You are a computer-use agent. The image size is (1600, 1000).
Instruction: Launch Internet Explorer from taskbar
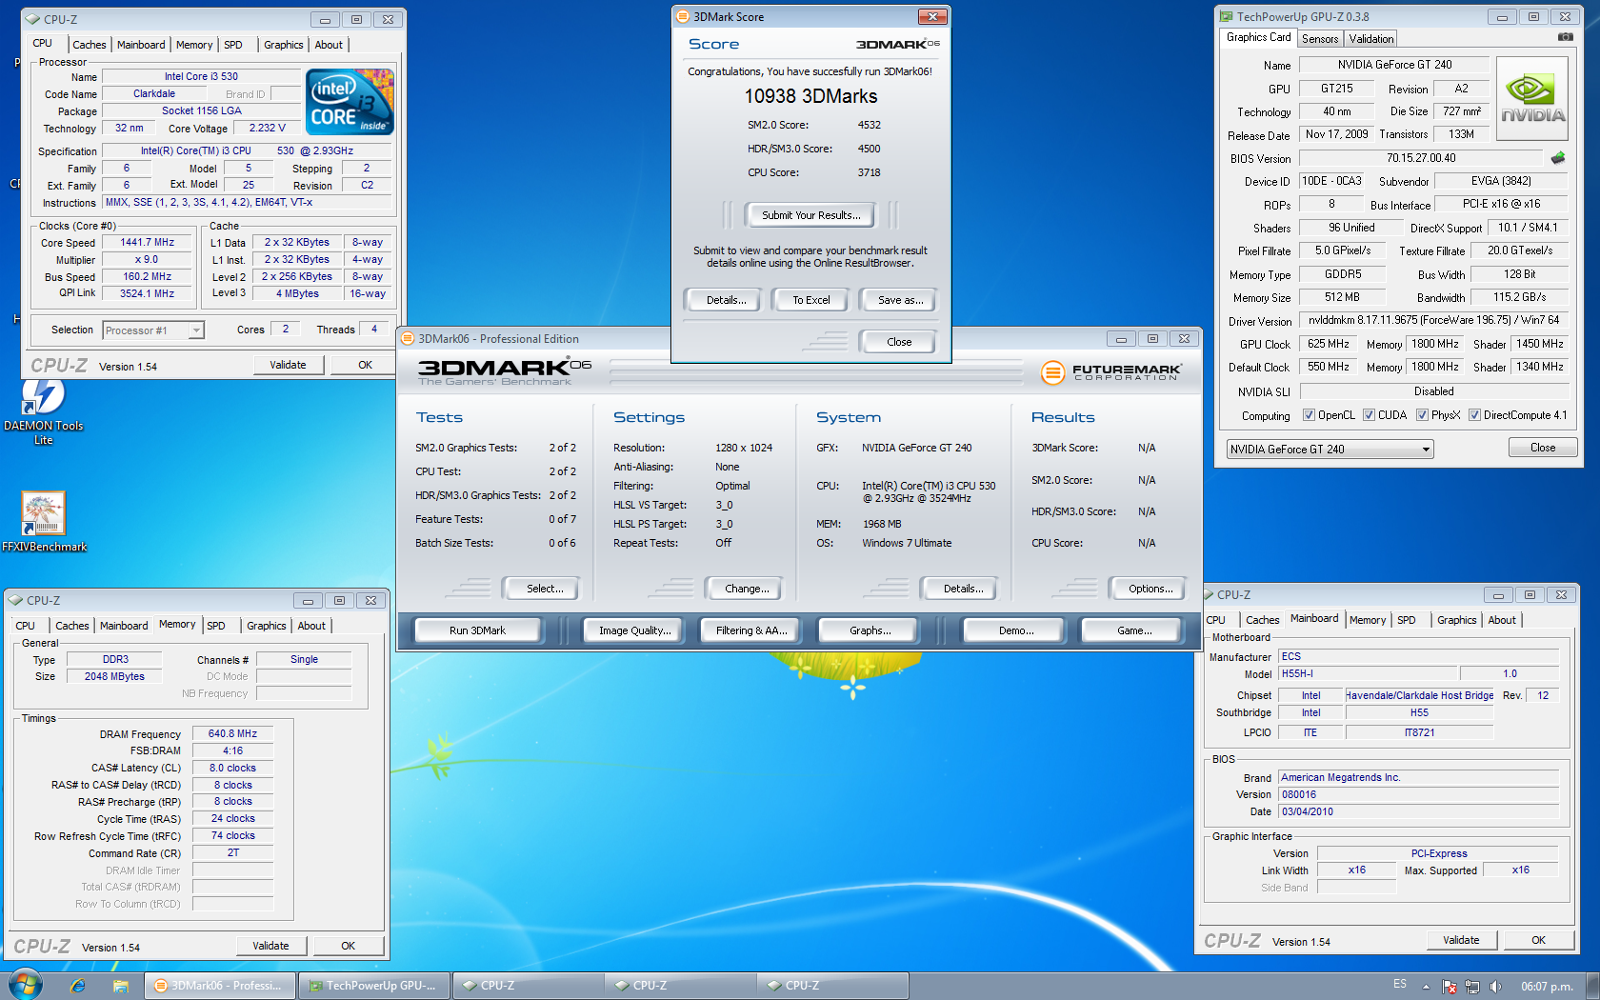coord(78,985)
